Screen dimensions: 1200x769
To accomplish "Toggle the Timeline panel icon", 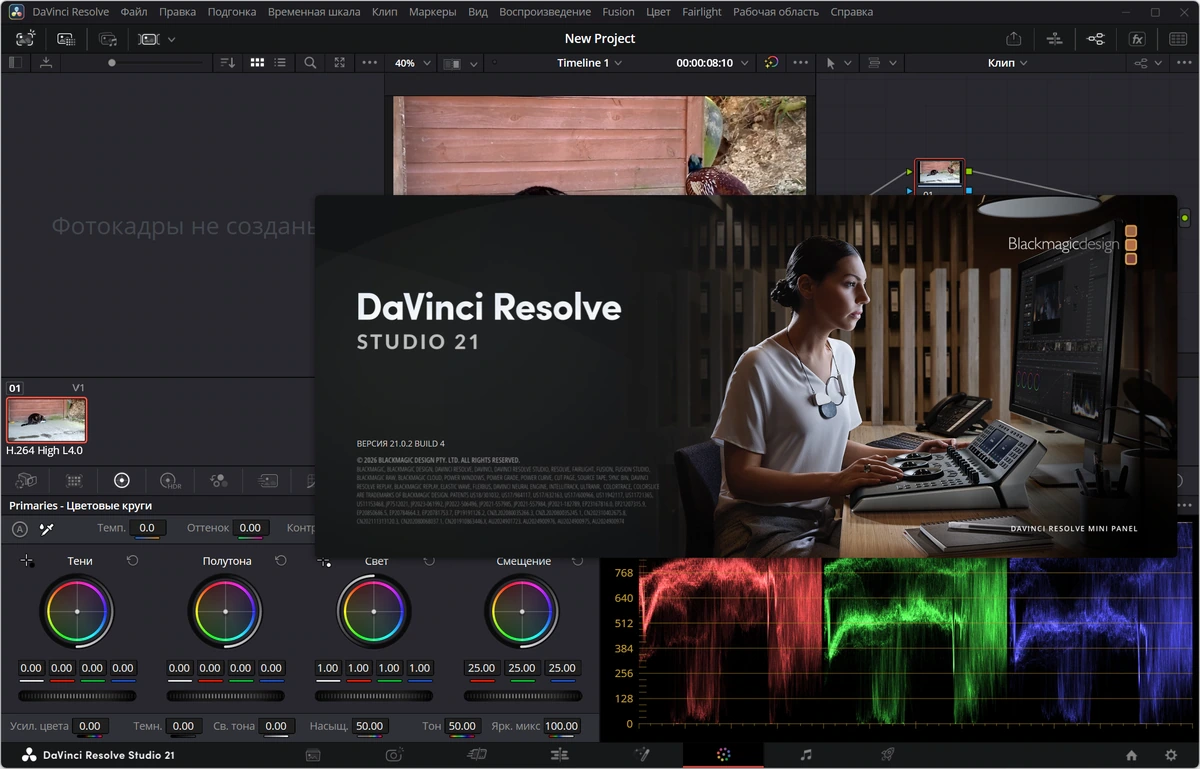I will click(1054, 39).
